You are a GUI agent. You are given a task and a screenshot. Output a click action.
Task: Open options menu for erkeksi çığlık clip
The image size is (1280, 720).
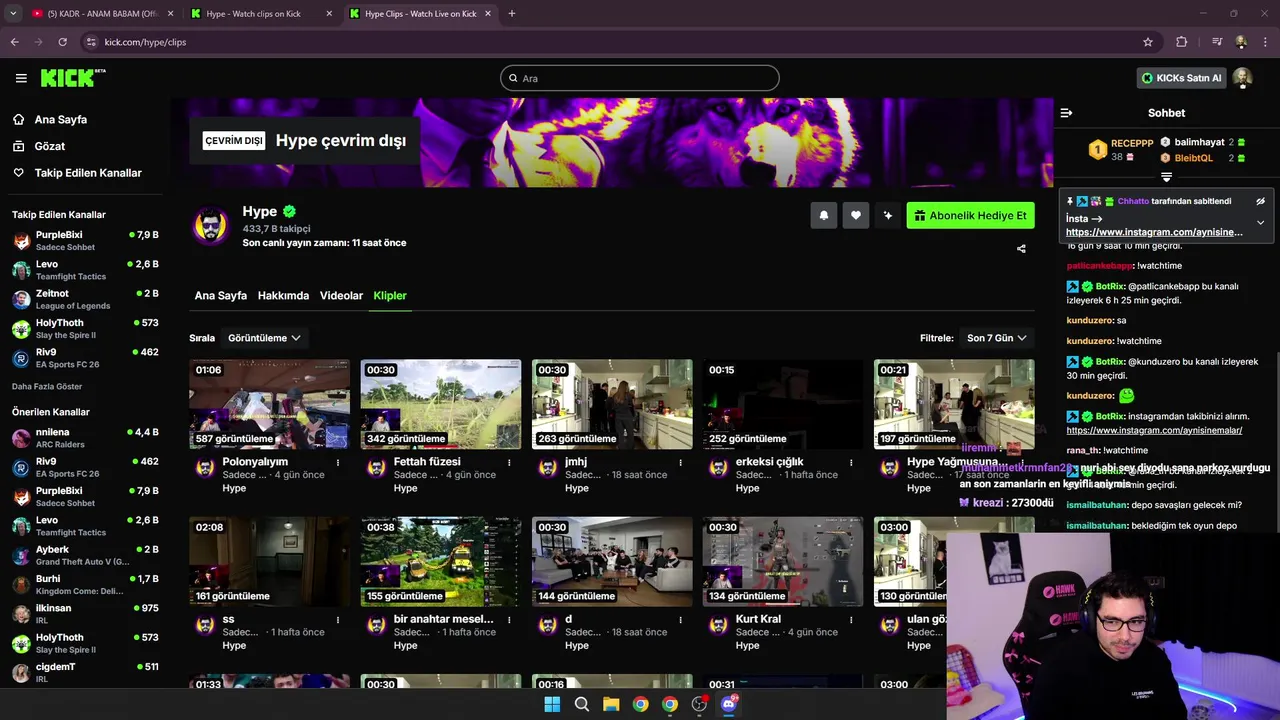851,462
